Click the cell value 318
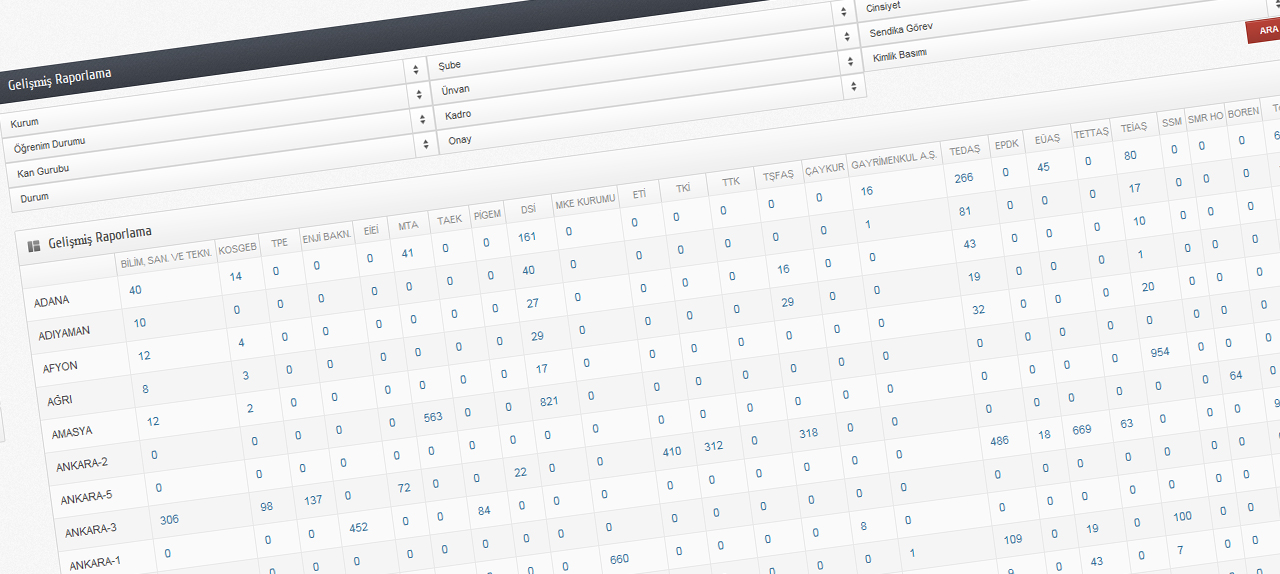The width and height of the screenshot is (1280, 574). pos(808,433)
